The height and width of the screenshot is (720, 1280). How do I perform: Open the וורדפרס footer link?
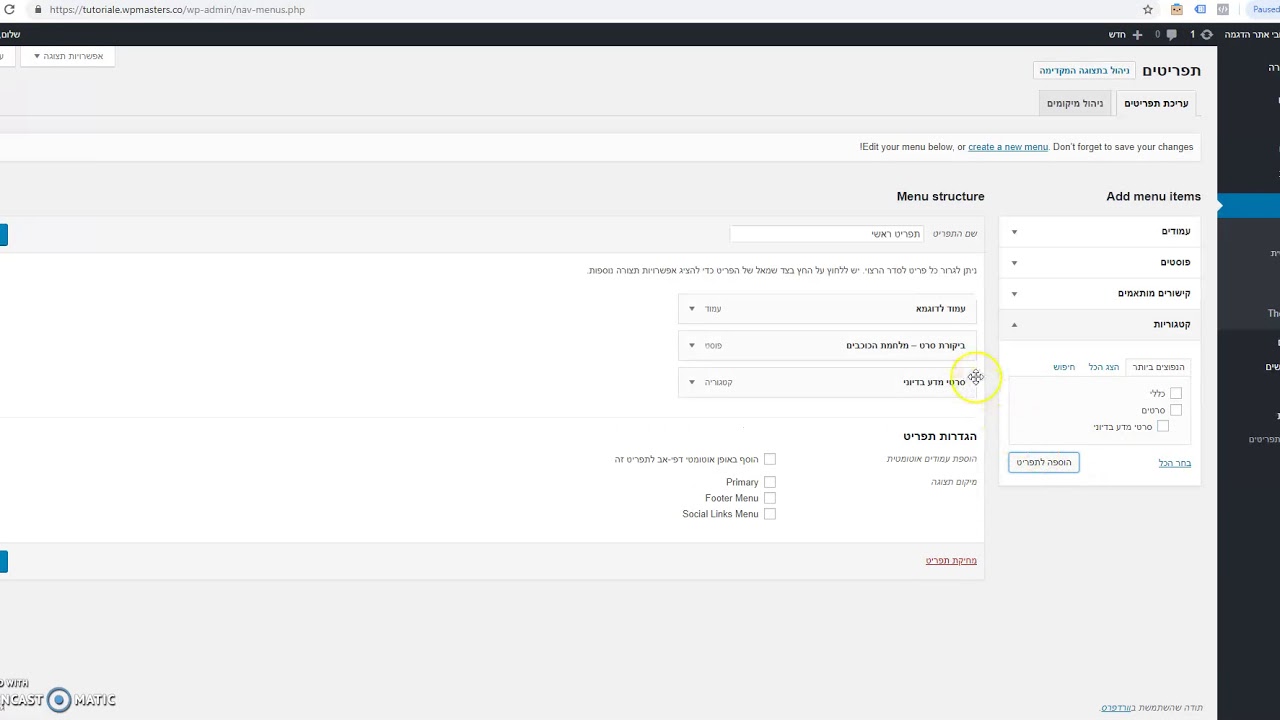pyautogui.click(x=1117, y=708)
